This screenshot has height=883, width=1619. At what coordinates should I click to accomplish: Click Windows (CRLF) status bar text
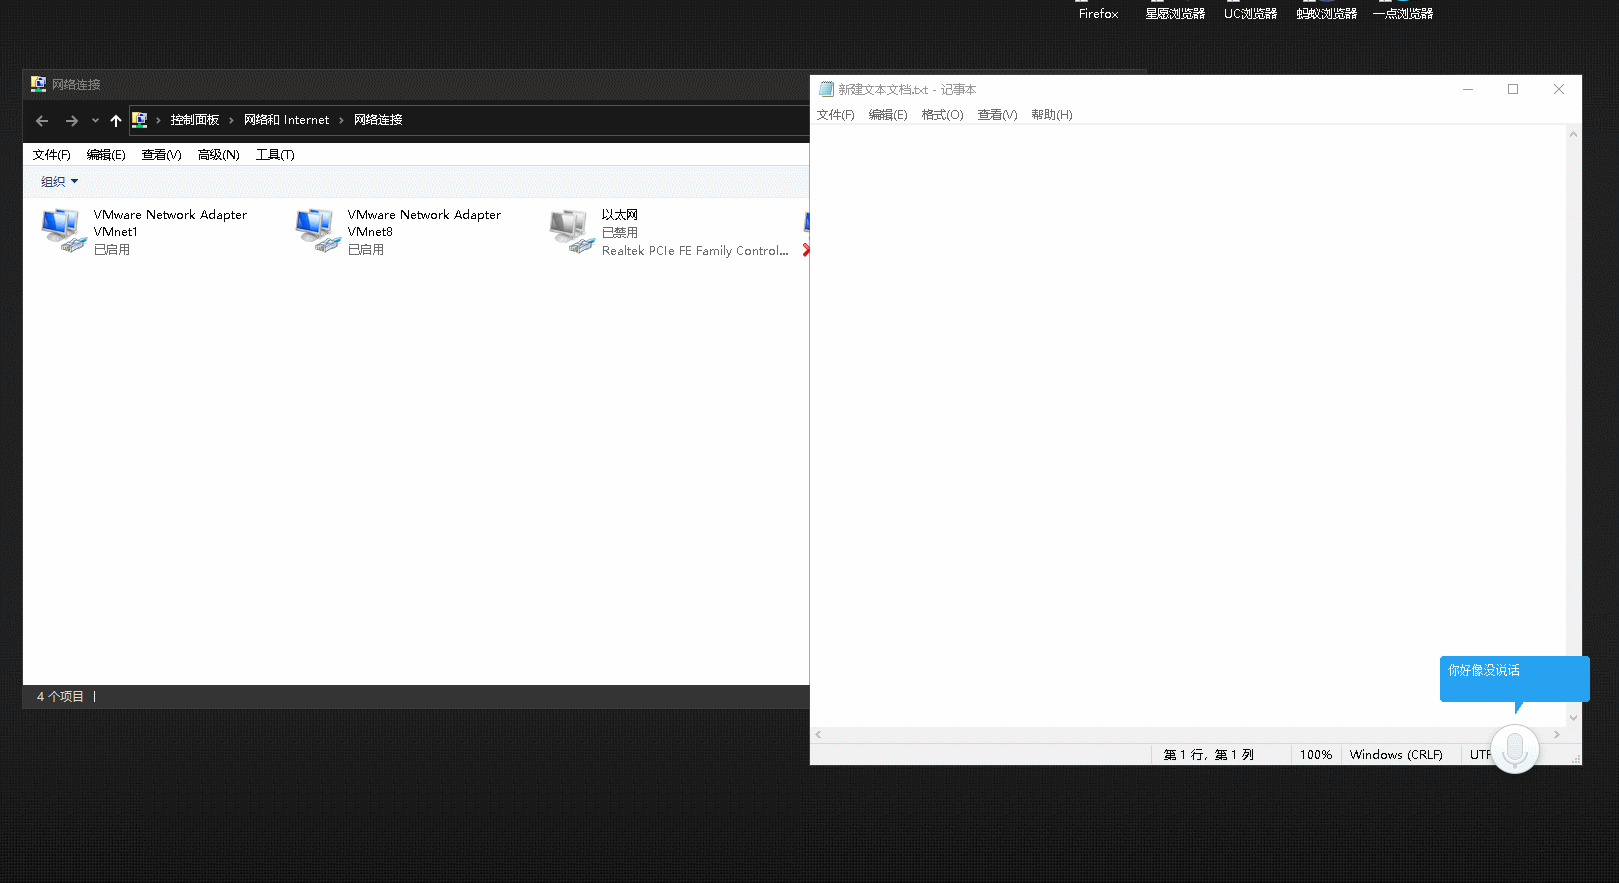coord(1396,755)
